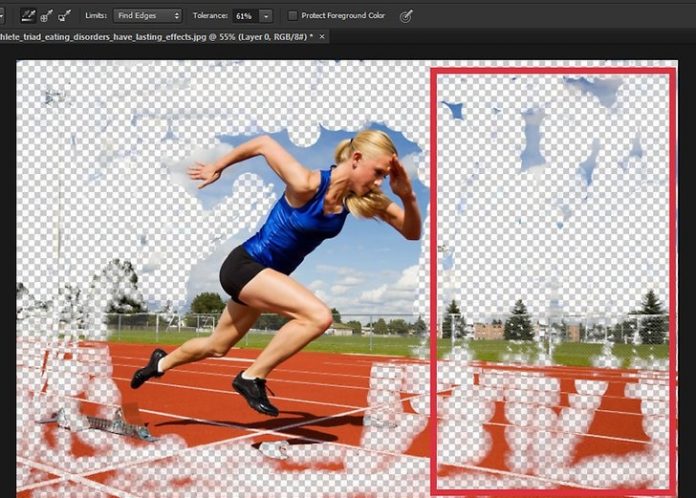
Task: Select the Sampling: Background Swatch icon
Action: click(65, 16)
